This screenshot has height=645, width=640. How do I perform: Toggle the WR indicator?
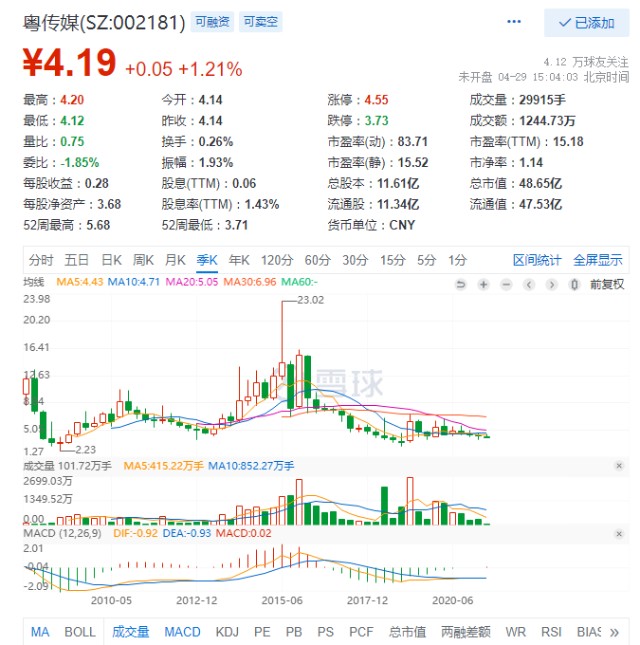click(515, 632)
